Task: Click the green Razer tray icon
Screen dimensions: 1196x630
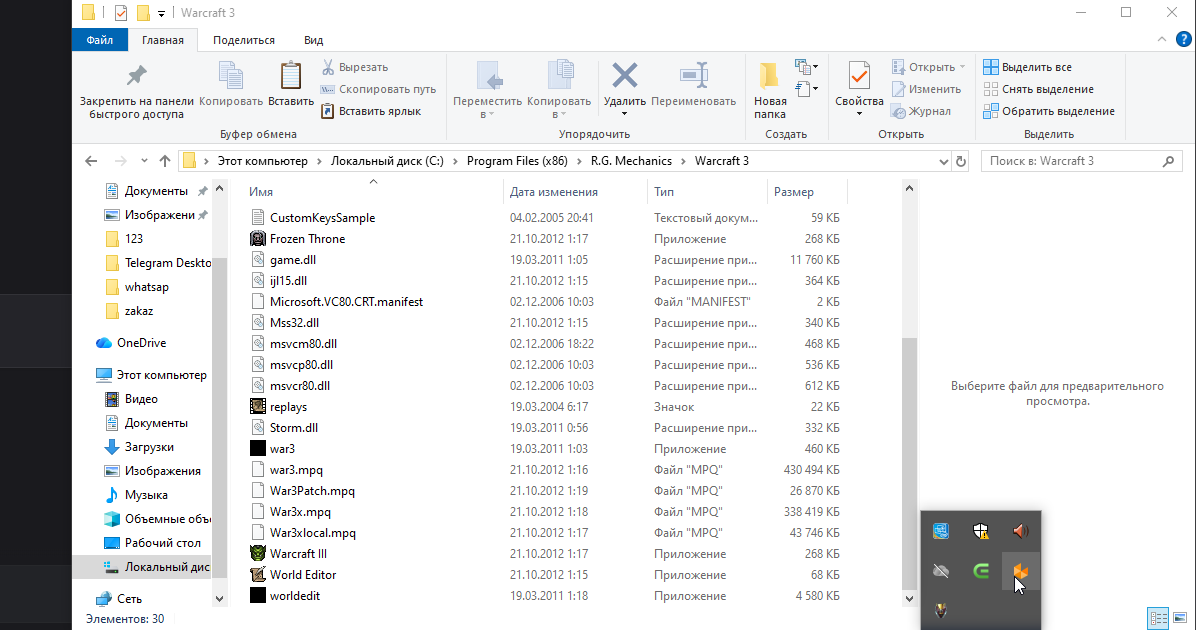Action: click(x=981, y=571)
